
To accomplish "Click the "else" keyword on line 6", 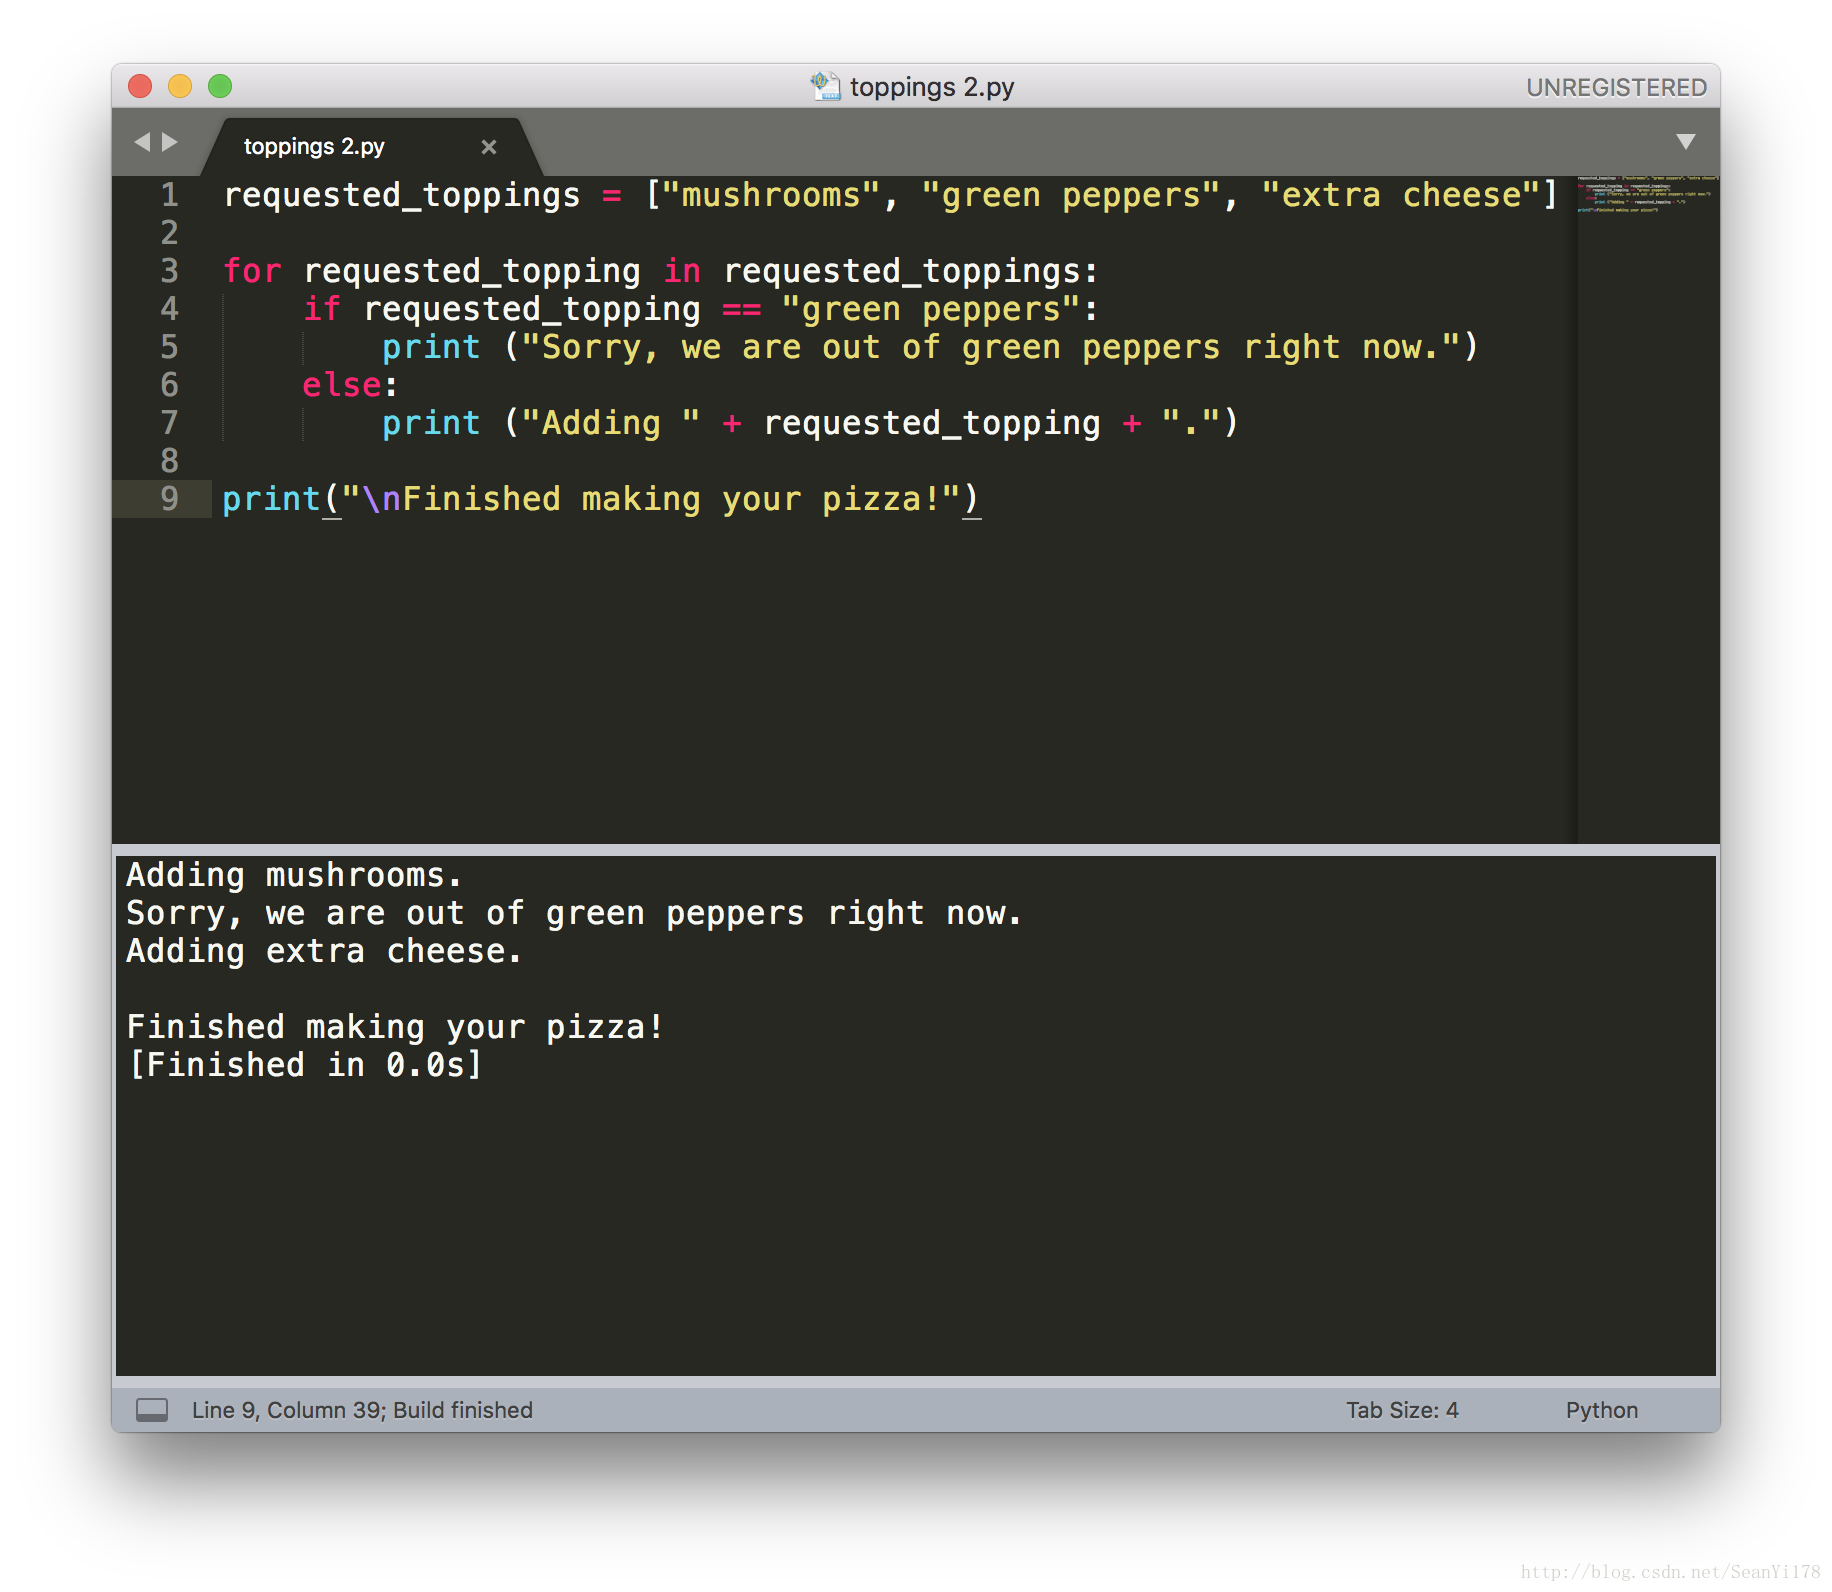I will (x=342, y=385).
